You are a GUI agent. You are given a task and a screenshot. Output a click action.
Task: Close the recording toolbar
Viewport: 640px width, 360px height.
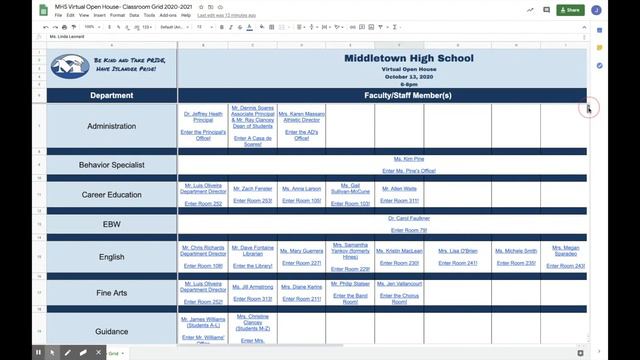point(98,352)
